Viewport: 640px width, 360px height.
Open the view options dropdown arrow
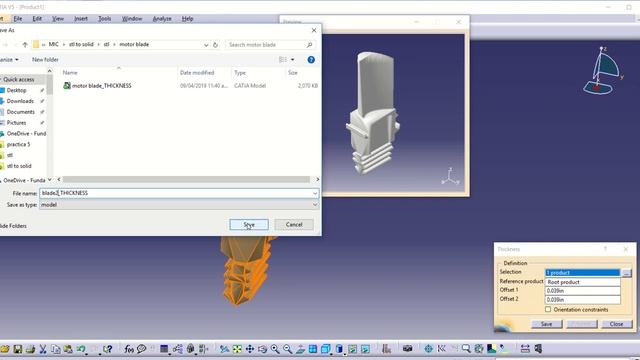(293, 60)
